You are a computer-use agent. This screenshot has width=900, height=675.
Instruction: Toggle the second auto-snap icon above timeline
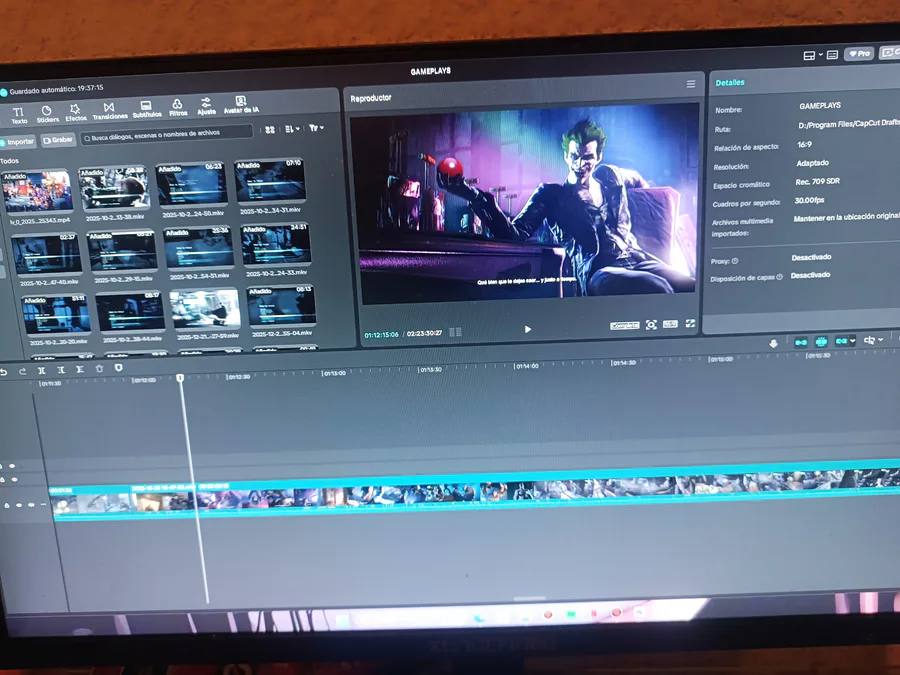821,342
